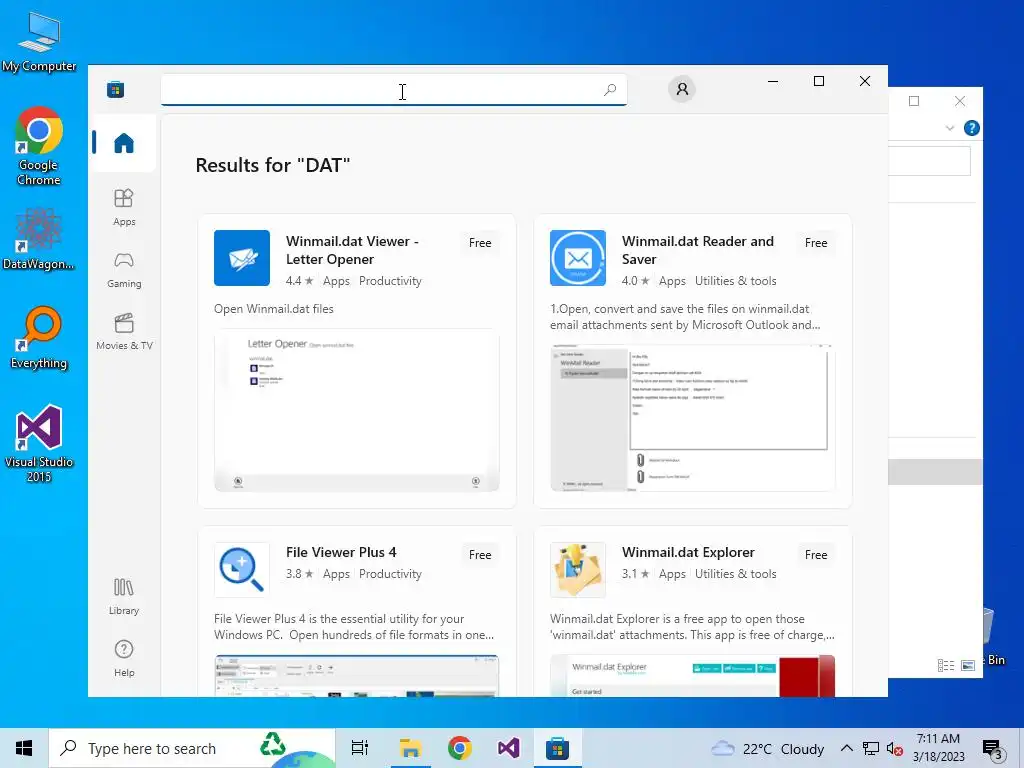Screen dimensions: 1024x768
Task: Click the 3.1 star rating text
Action: [x=635, y=574]
